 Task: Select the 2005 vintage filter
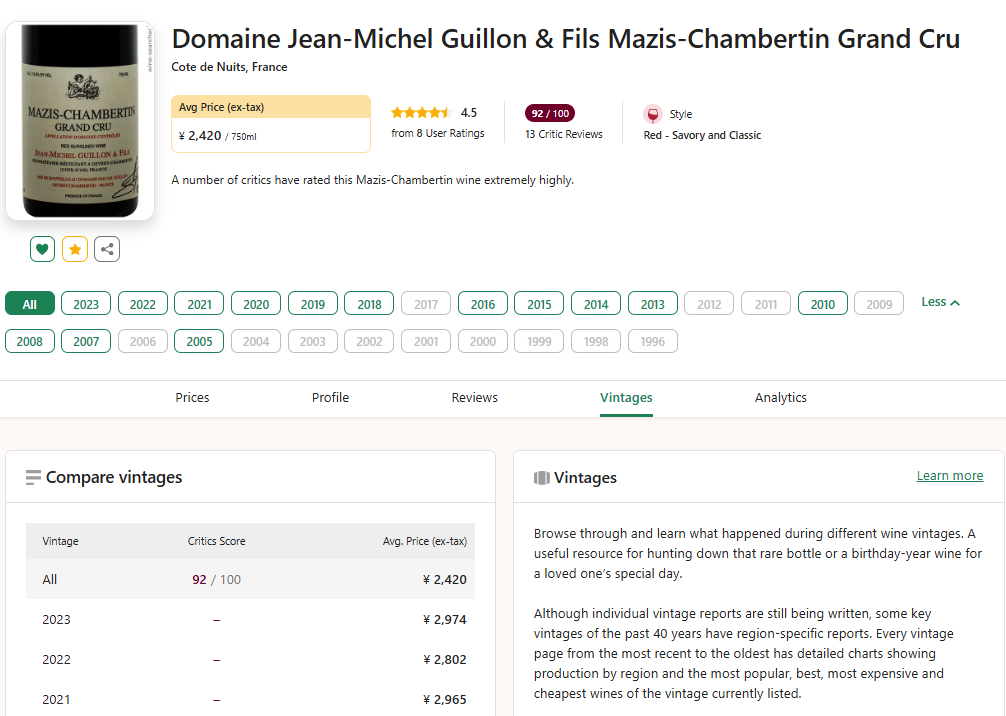(199, 342)
